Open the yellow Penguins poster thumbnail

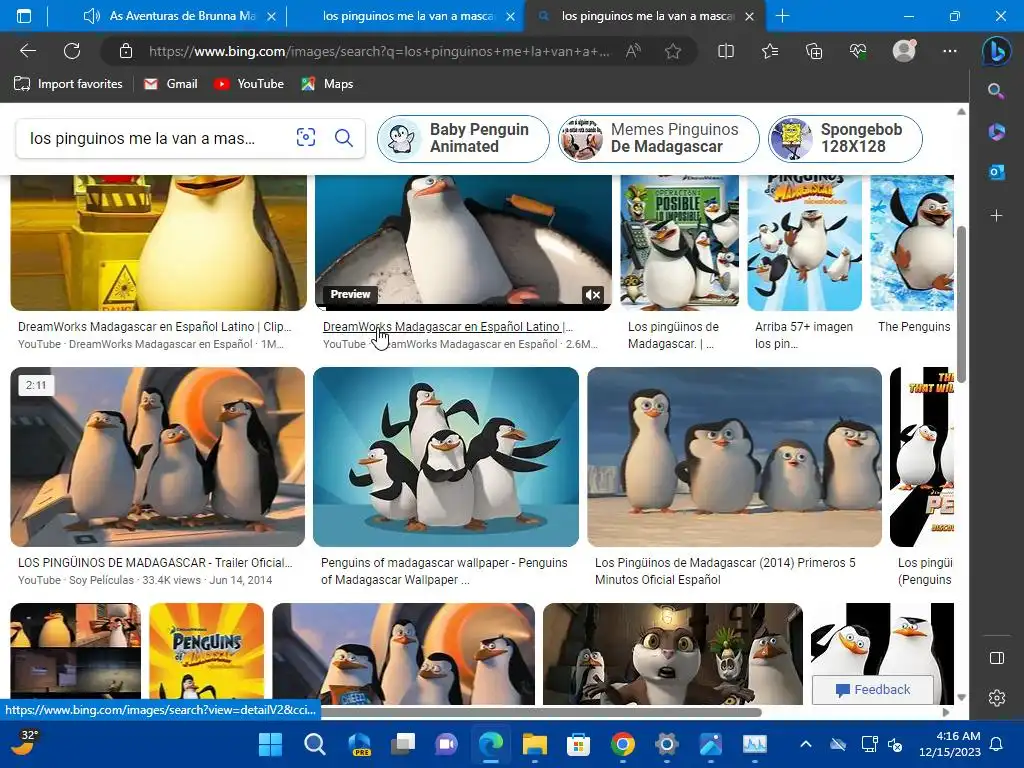(206, 654)
